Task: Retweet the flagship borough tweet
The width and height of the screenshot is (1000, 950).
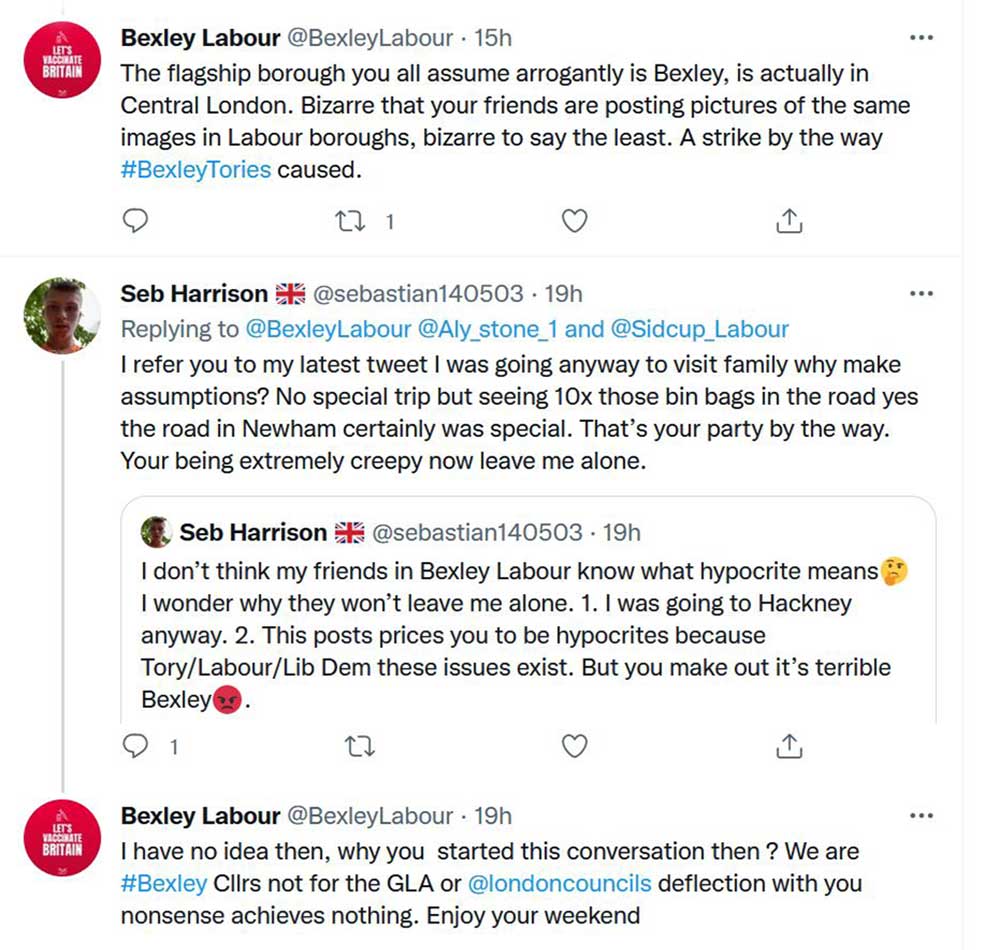Action: coord(350,221)
